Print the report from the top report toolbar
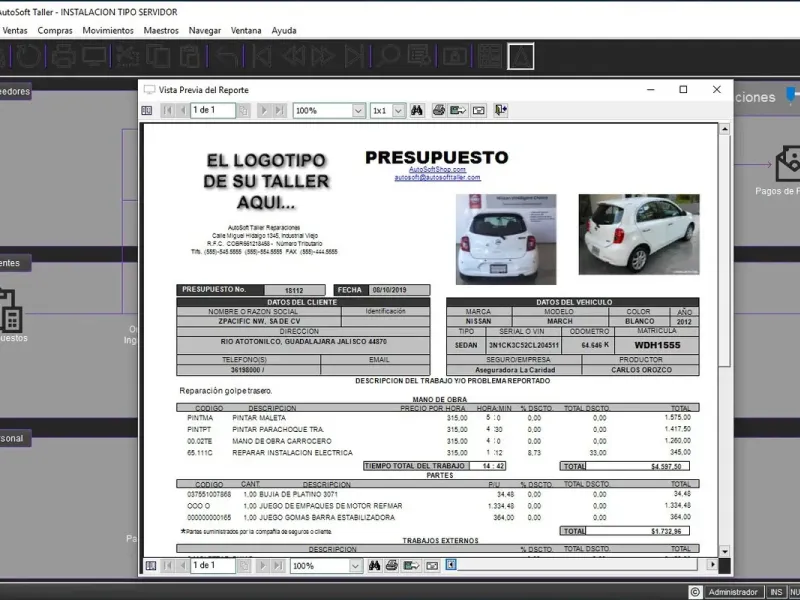Viewport: 800px width, 600px height. click(438, 110)
